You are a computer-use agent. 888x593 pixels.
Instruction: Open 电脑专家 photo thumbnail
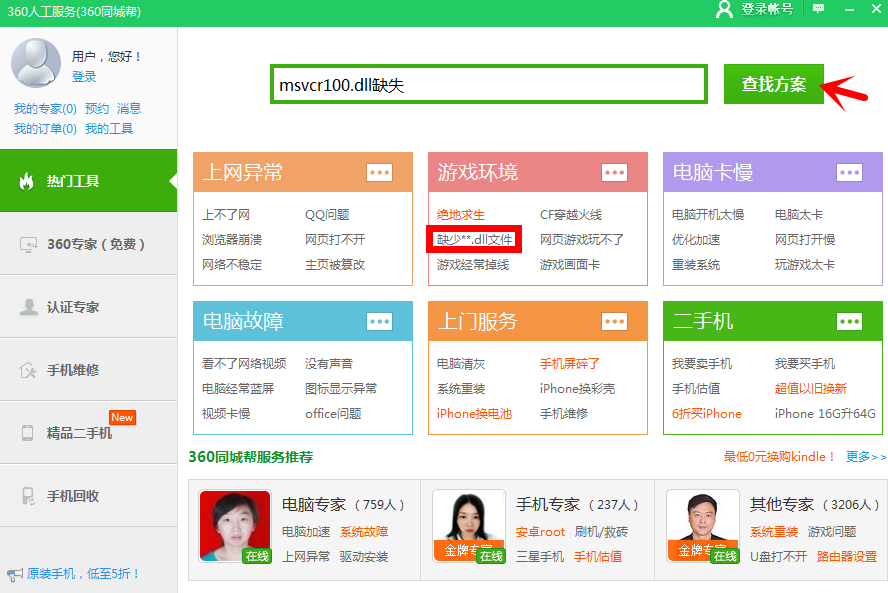click(x=235, y=526)
